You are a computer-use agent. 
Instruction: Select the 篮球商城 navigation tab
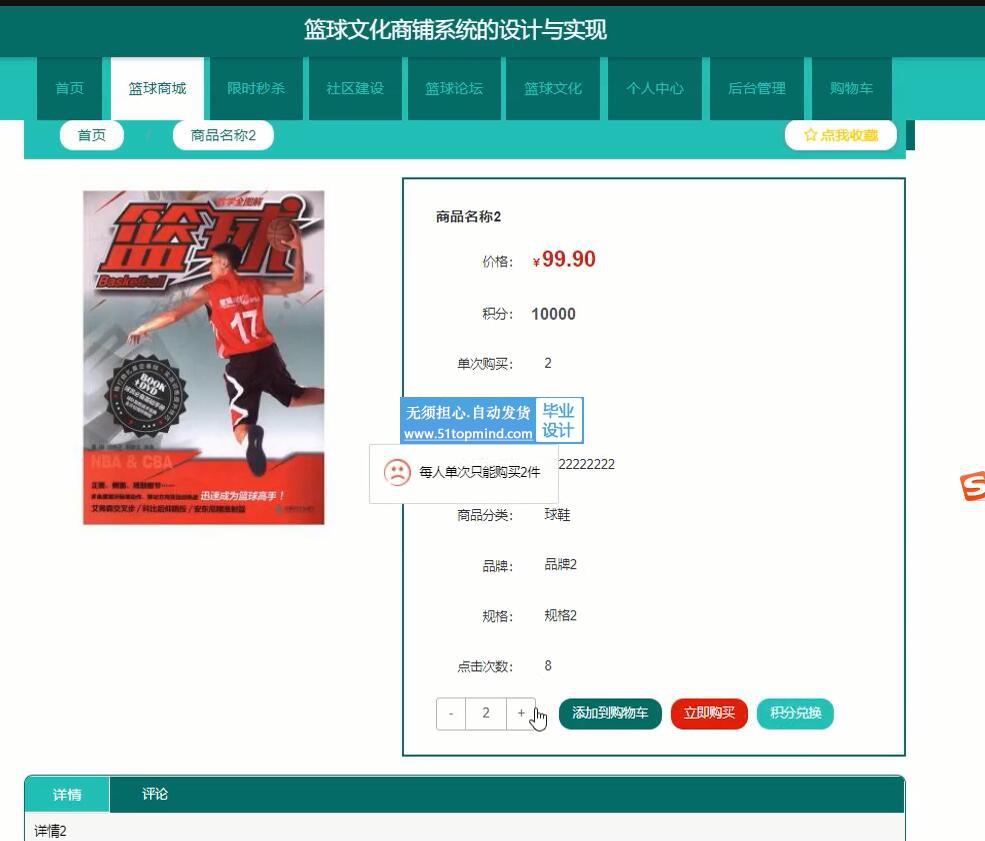157,88
